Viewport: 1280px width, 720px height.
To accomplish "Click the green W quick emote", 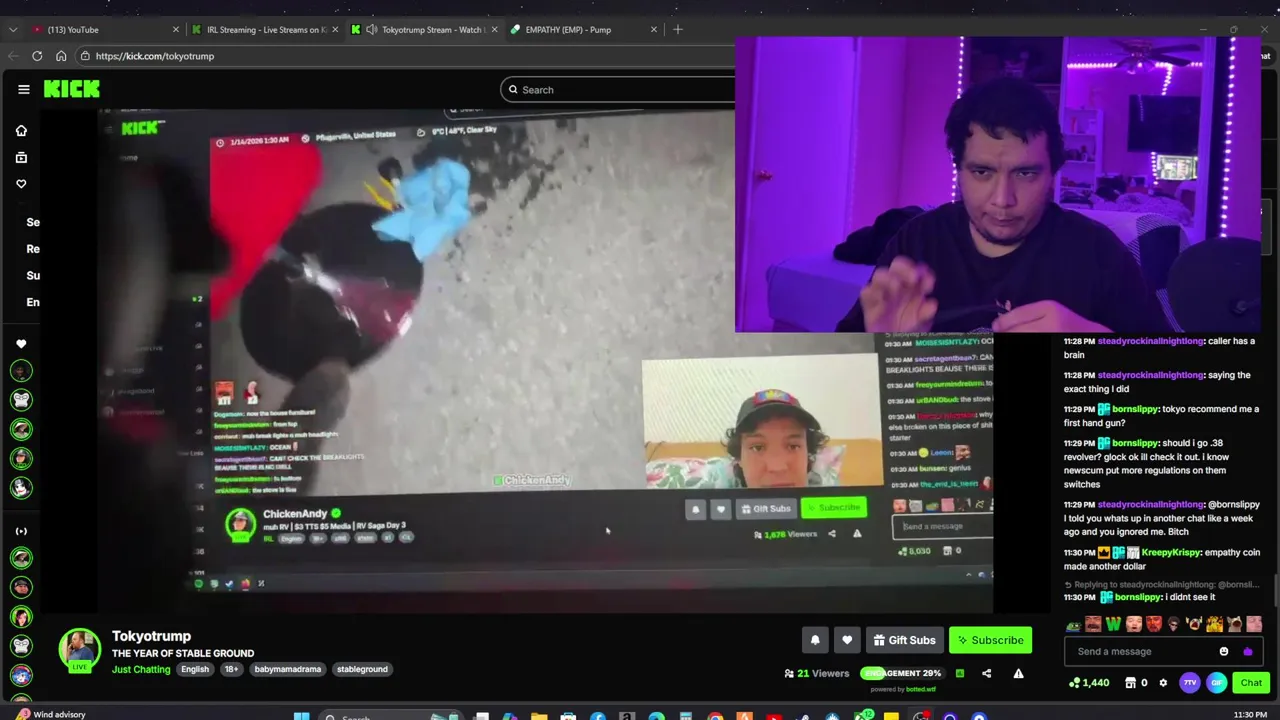I will 1113,625.
